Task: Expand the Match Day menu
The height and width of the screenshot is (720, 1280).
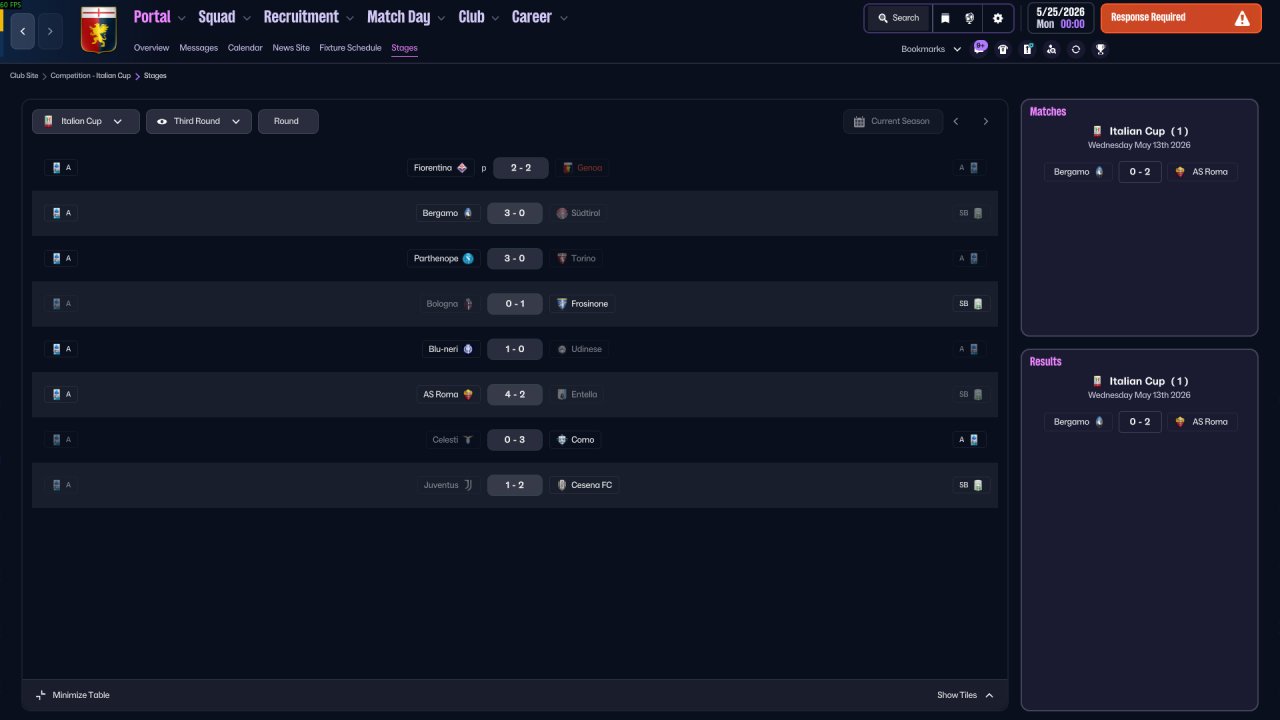Action: [x=407, y=17]
